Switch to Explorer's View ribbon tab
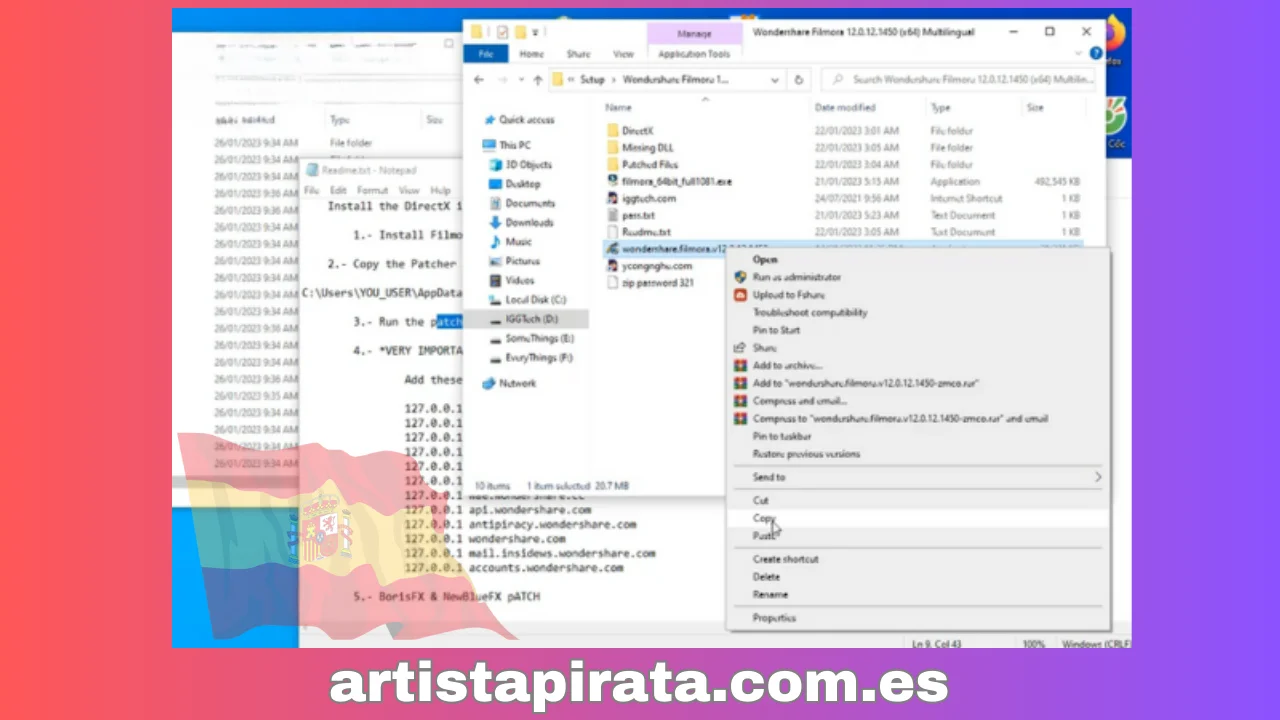The height and width of the screenshot is (720, 1280). click(x=624, y=54)
